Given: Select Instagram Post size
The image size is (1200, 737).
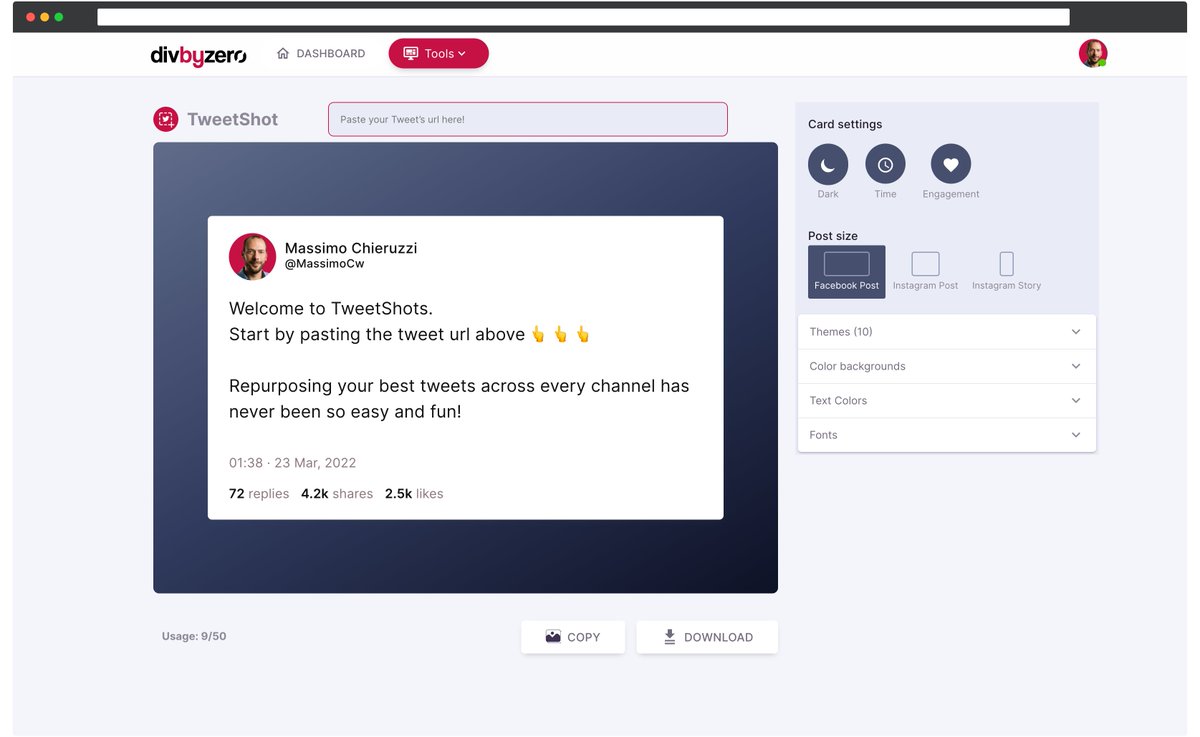Looking at the screenshot, I should pyautogui.click(x=925, y=272).
